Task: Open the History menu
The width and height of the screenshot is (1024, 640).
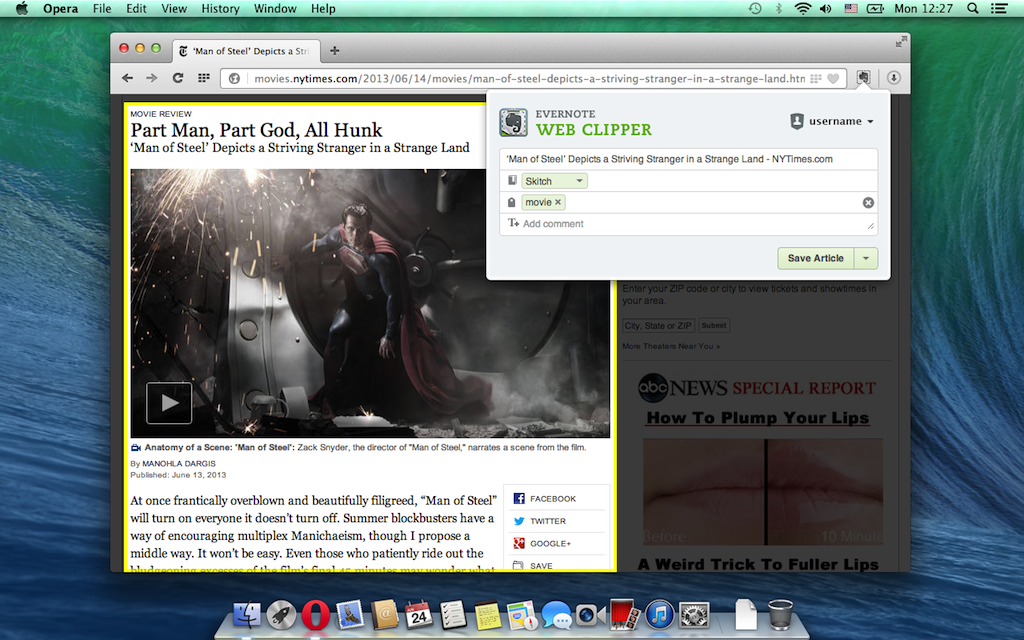Action: coord(220,9)
